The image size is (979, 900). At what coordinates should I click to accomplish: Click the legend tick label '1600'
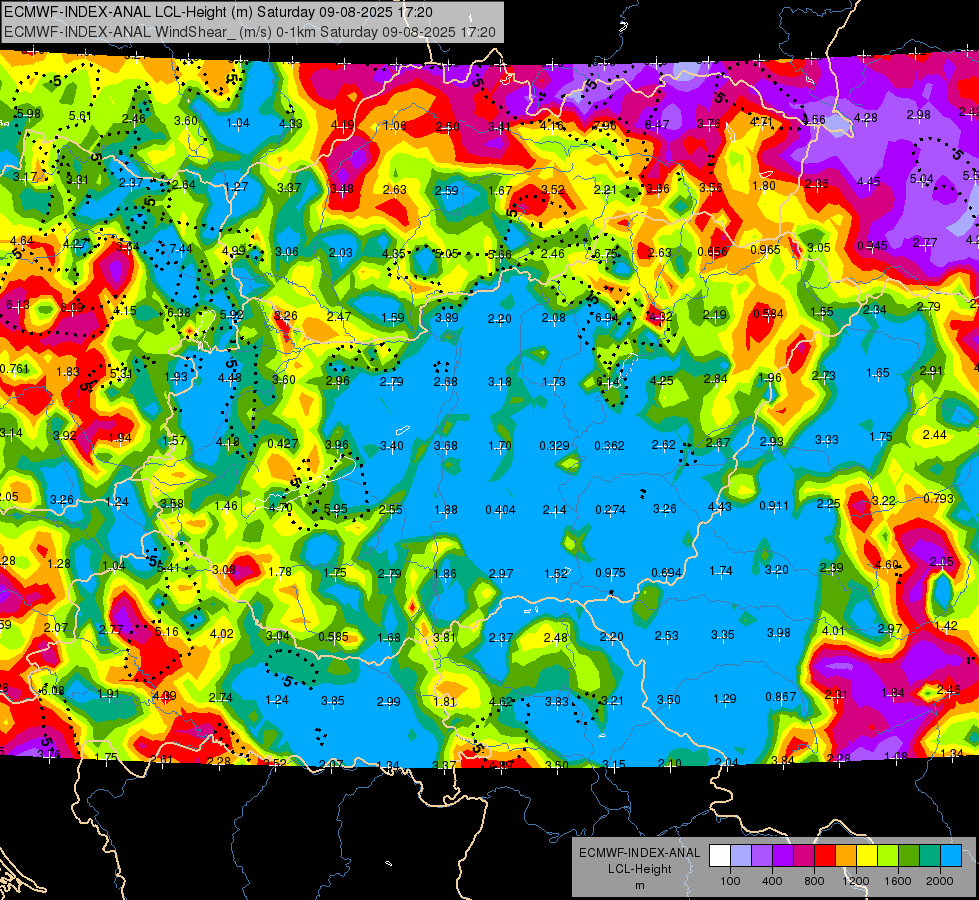(x=898, y=881)
